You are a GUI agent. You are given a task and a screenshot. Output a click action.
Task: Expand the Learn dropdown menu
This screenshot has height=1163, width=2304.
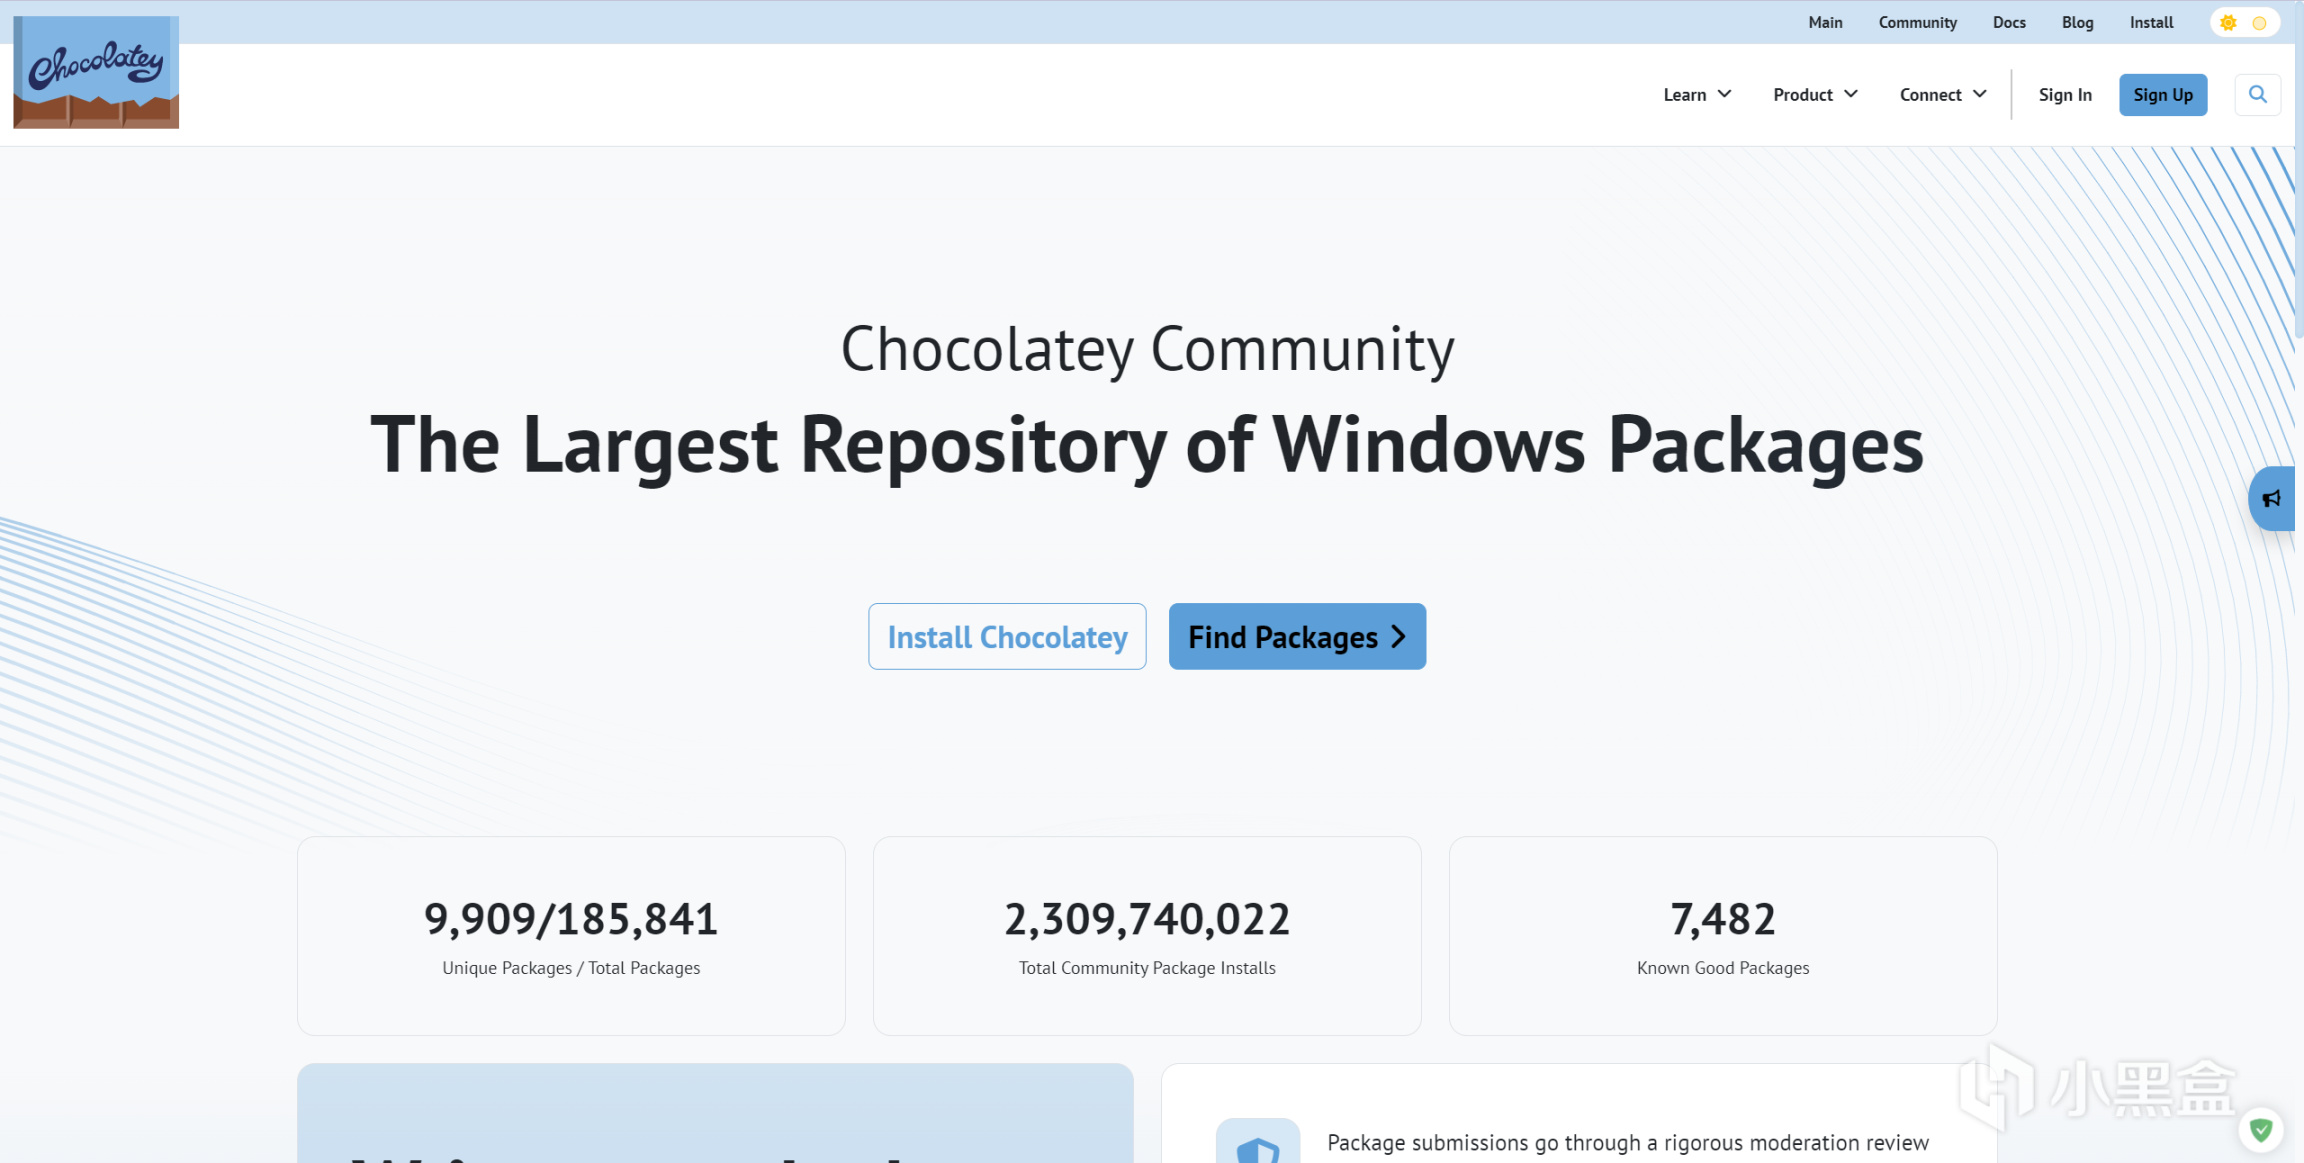point(1697,95)
